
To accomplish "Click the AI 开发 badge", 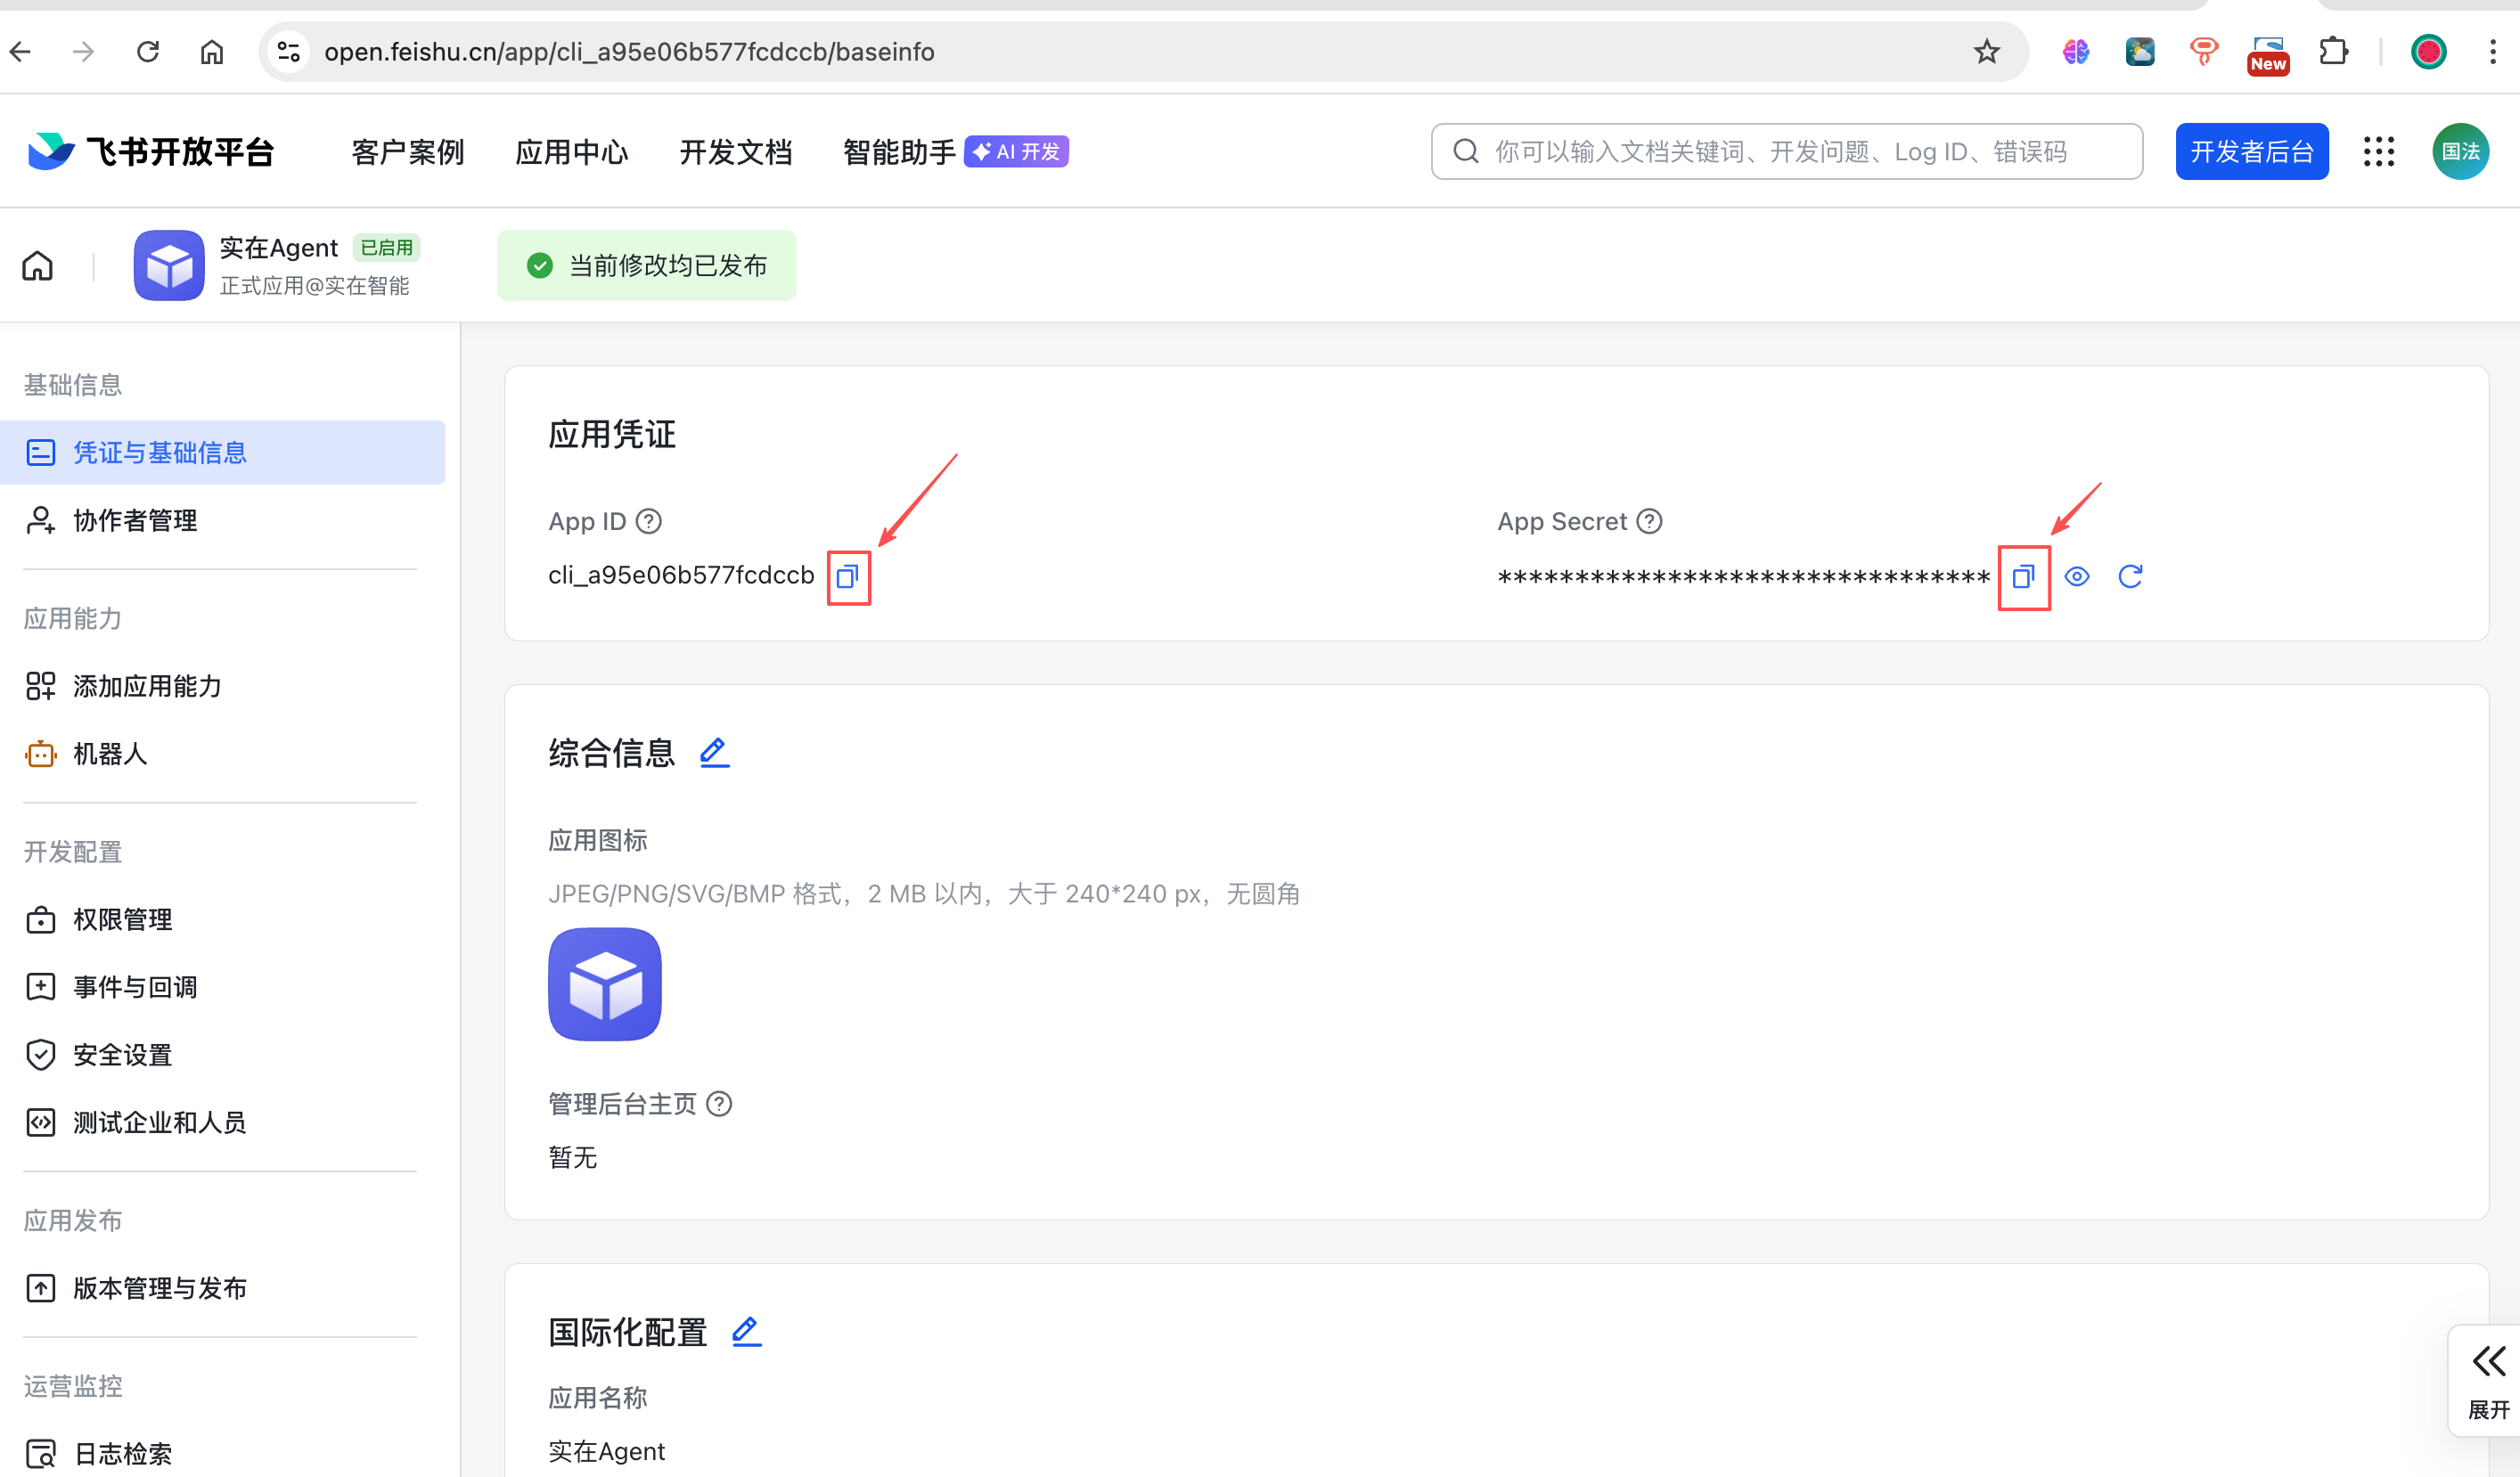I will (1017, 151).
